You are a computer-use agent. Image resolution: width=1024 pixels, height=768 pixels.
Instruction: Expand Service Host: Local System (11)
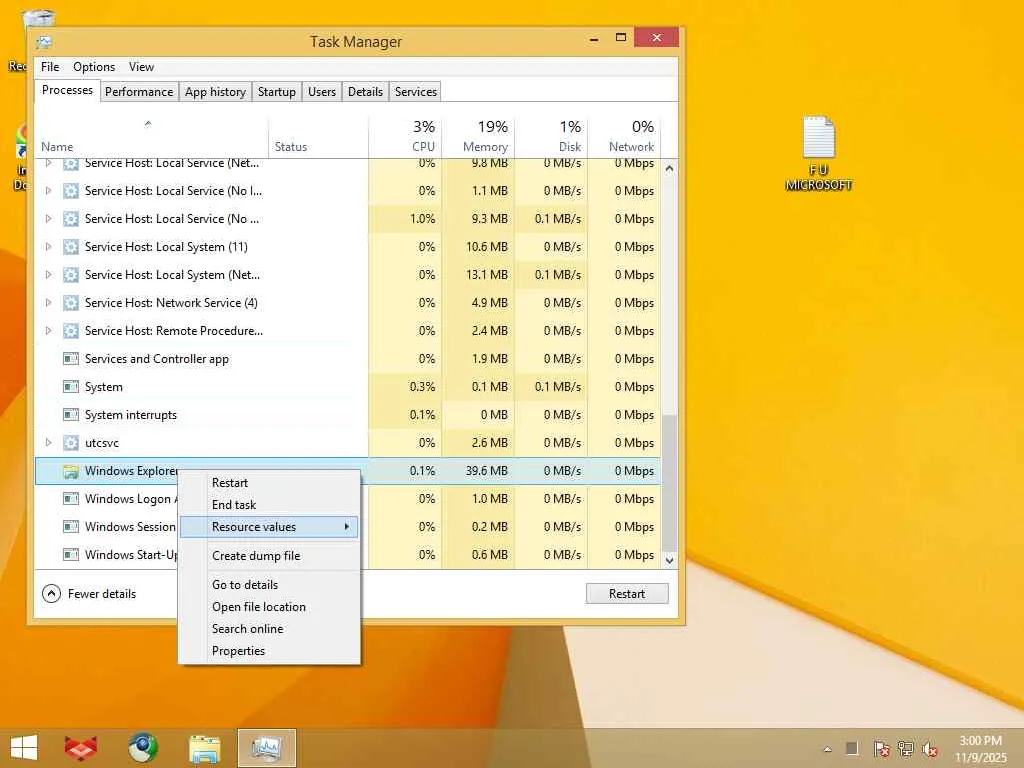coord(48,247)
